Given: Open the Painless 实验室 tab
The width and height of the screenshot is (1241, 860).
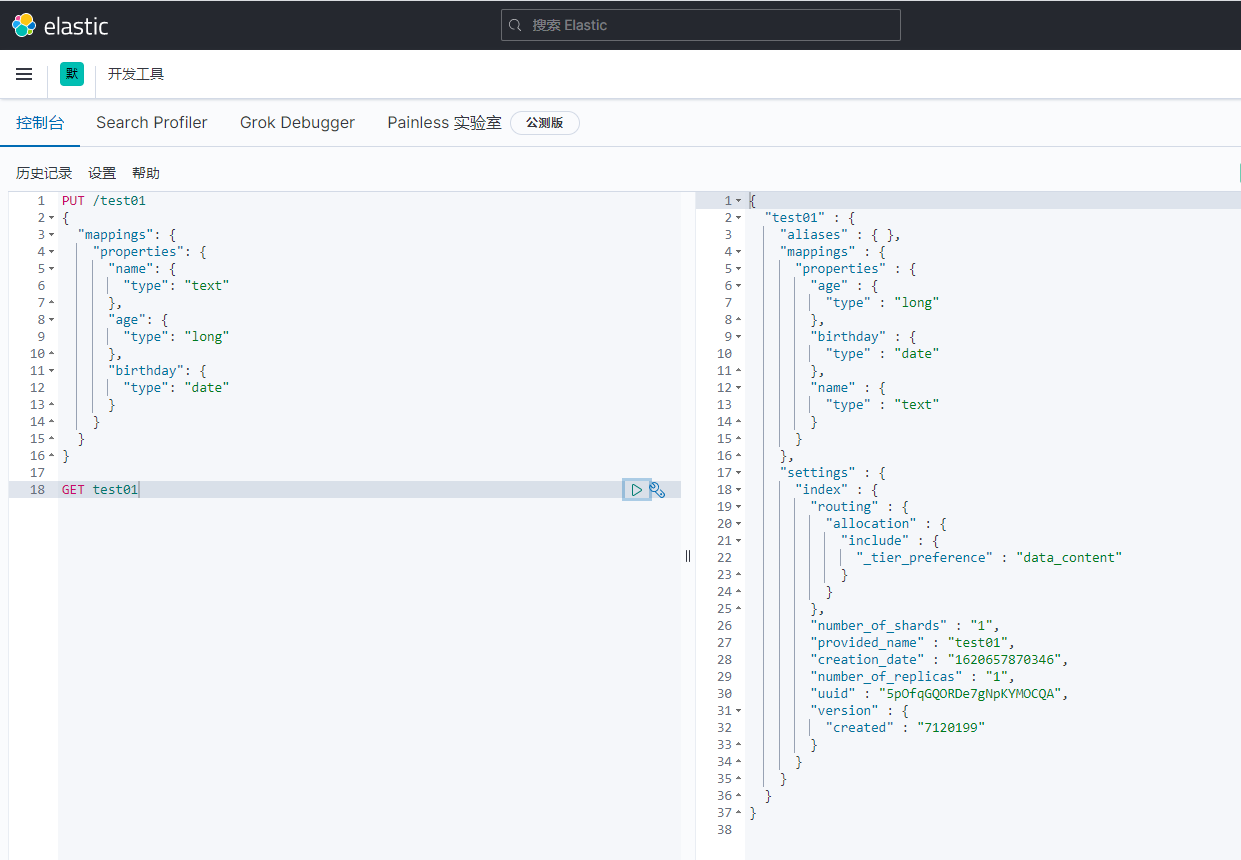Looking at the screenshot, I should [x=444, y=123].
